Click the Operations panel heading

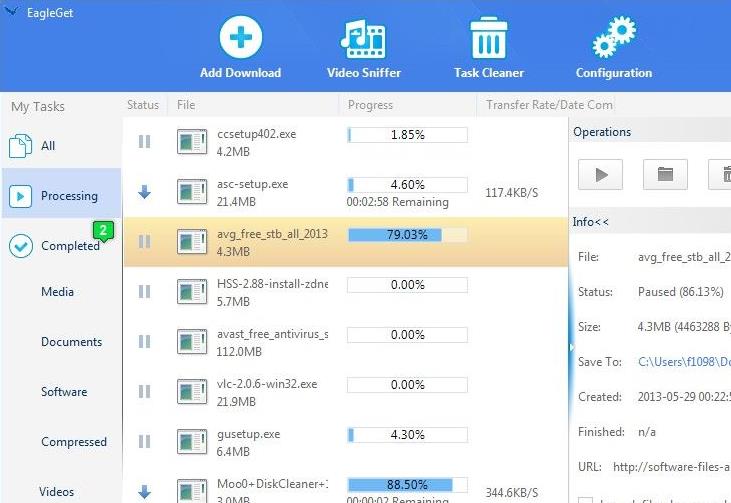coord(602,132)
